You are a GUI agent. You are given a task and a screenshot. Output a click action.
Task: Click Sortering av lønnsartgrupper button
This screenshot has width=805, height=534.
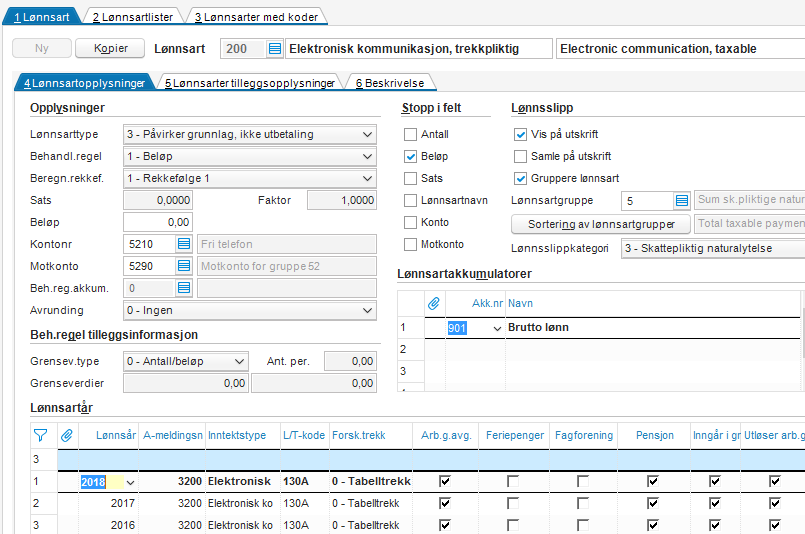click(601, 223)
